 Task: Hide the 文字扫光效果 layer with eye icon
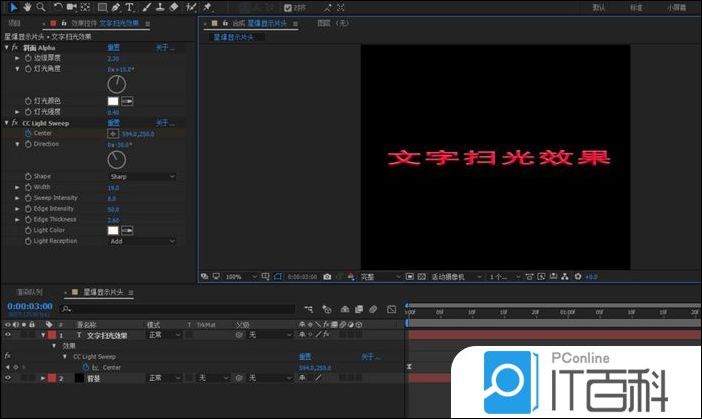[x=8, y=335]
